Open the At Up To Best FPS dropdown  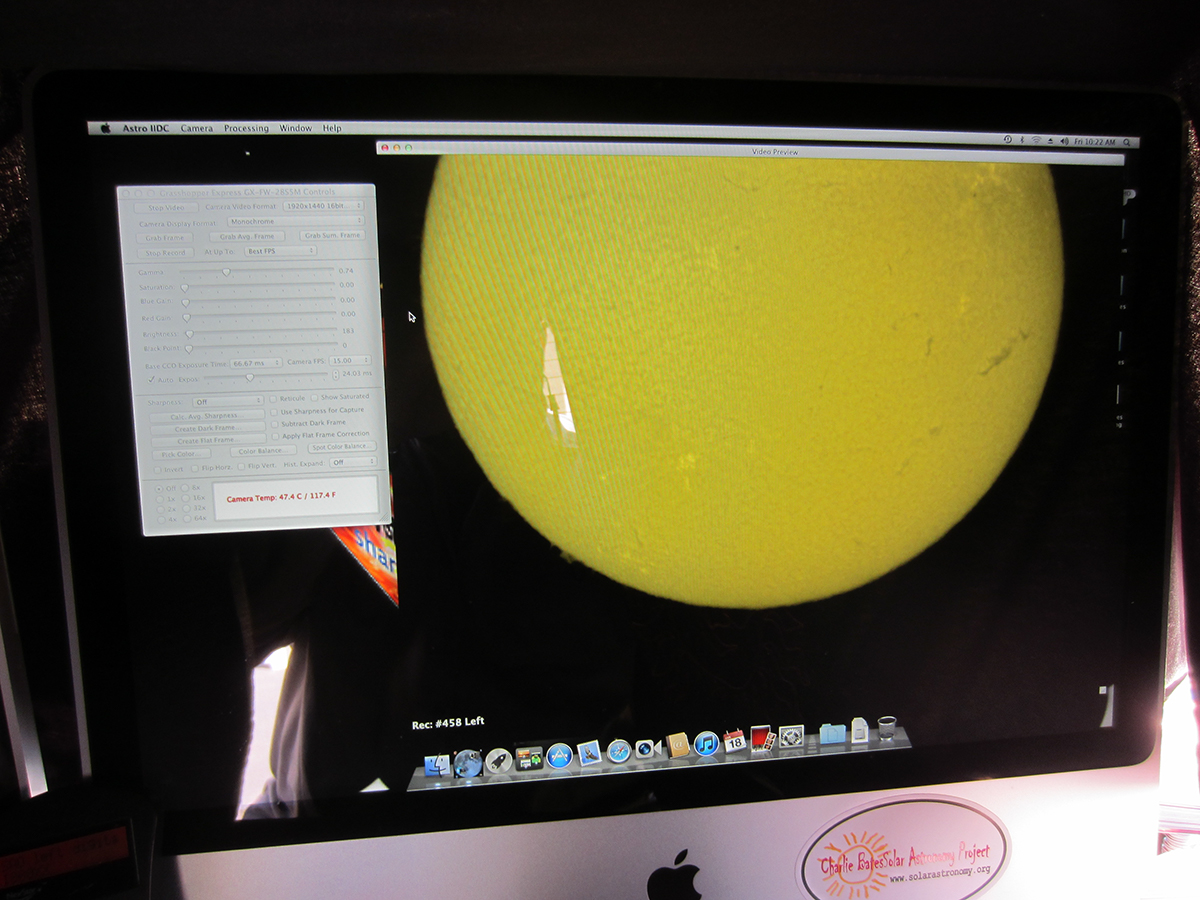pos(280,251)
